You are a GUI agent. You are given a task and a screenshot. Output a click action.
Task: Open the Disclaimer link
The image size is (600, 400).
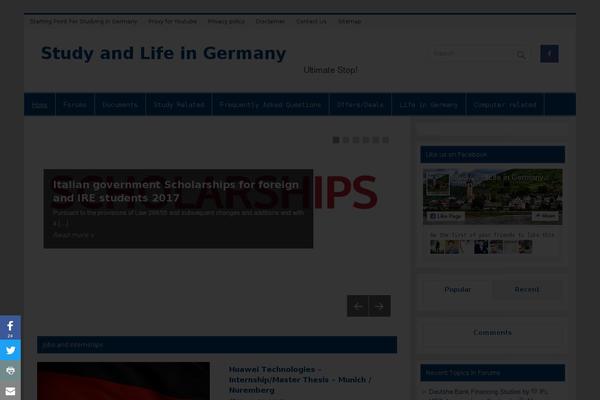(270, 21)
